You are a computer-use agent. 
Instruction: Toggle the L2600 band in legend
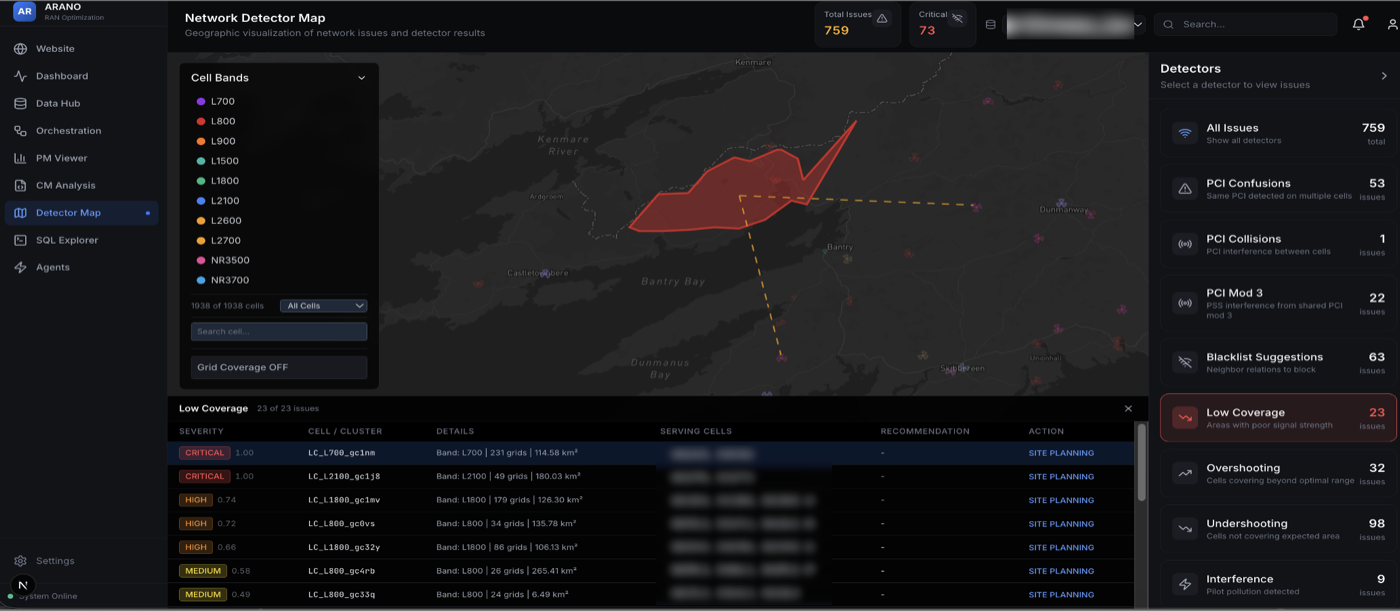pyautogui.click(x=218, y=220)
